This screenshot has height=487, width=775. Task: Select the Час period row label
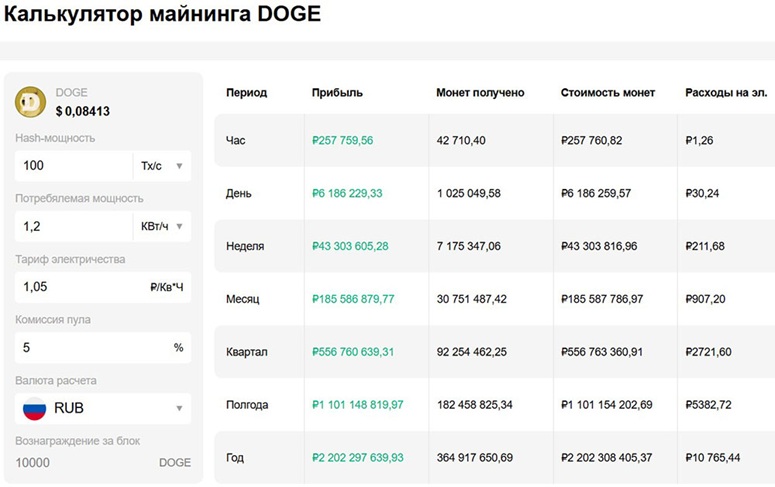(235, 140)
